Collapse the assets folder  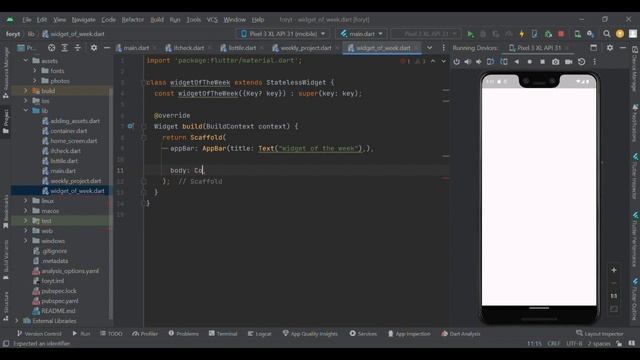click(26, 60)
